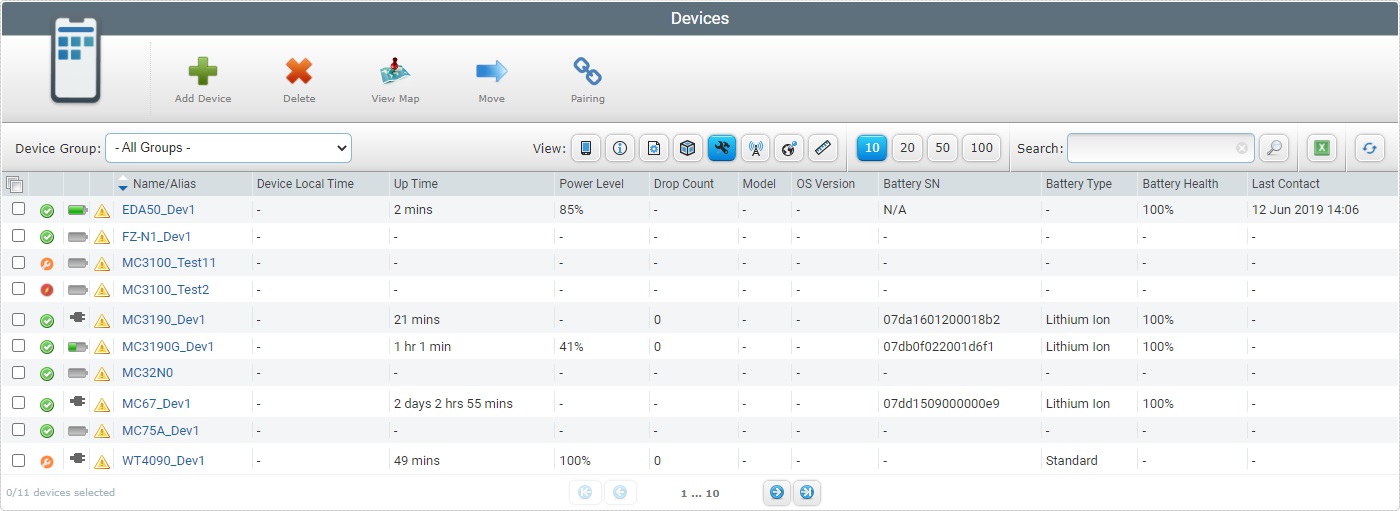
Task: Click the orange status icon for MC3100_Test11
Action: [47, 263]
